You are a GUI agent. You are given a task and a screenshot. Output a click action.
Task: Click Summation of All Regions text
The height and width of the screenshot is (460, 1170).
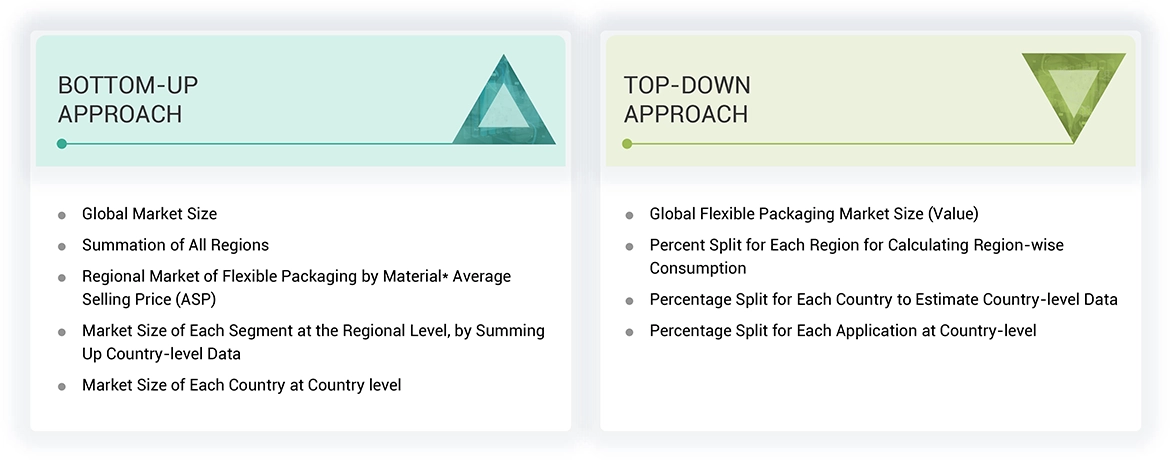175,245
